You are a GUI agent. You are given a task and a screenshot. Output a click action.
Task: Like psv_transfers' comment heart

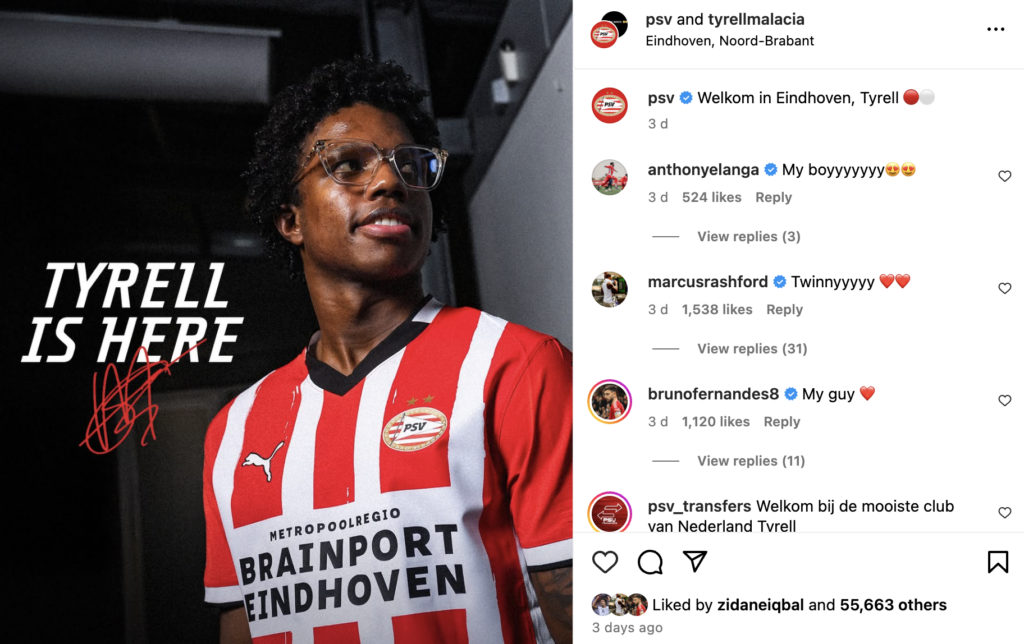[x=1004, y=513]
